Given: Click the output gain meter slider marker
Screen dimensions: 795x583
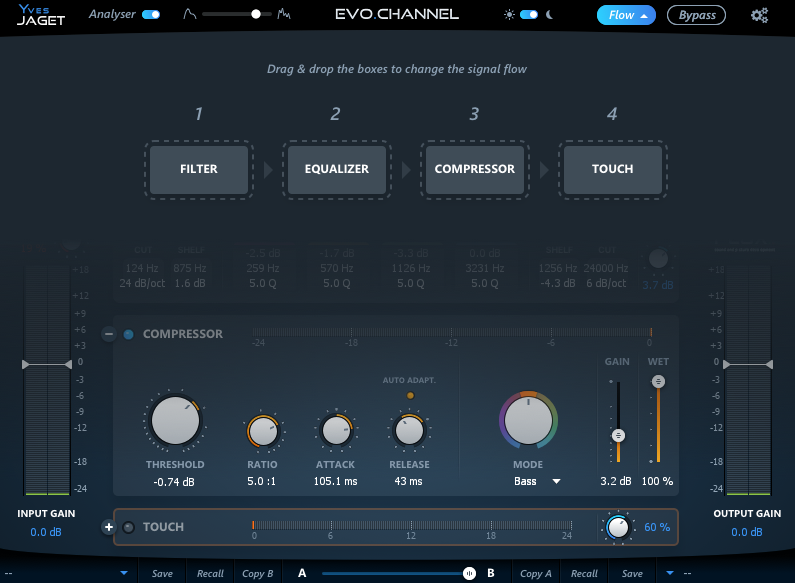Looking at the screenshot, I should 748,364.
